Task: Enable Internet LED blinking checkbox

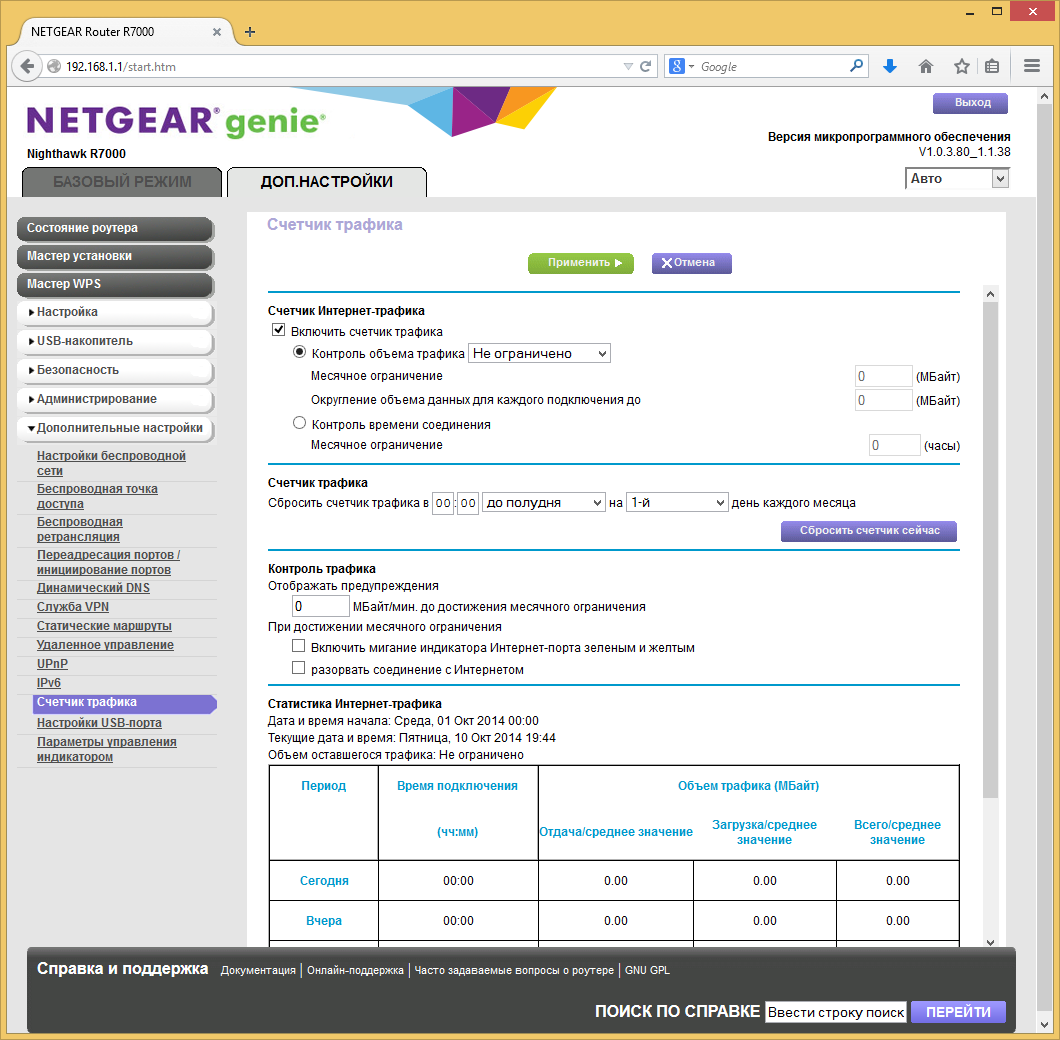Action: (298, 646)
